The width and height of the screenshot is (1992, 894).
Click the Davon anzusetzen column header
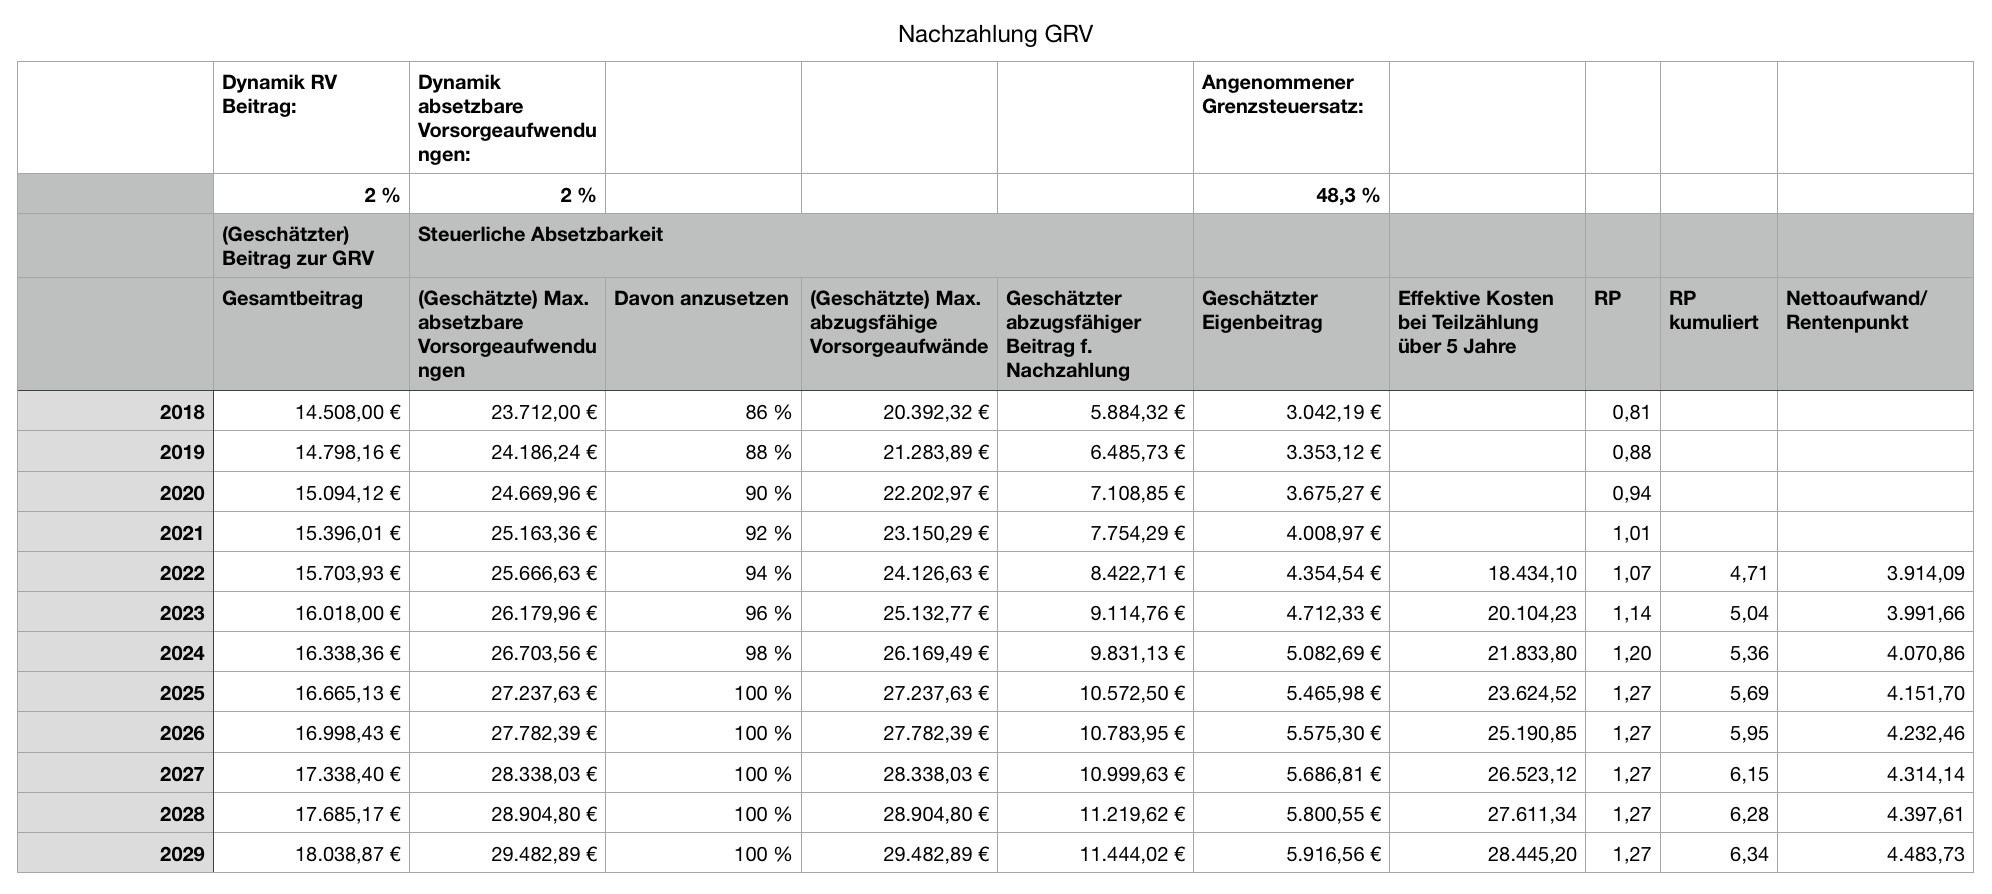702,334
